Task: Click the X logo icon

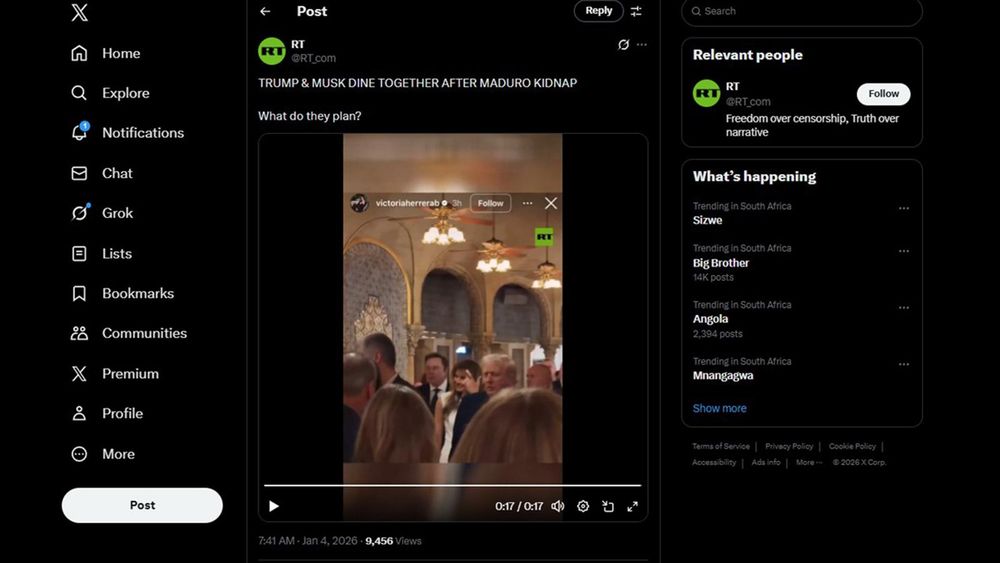Action: tap(80, 13)
